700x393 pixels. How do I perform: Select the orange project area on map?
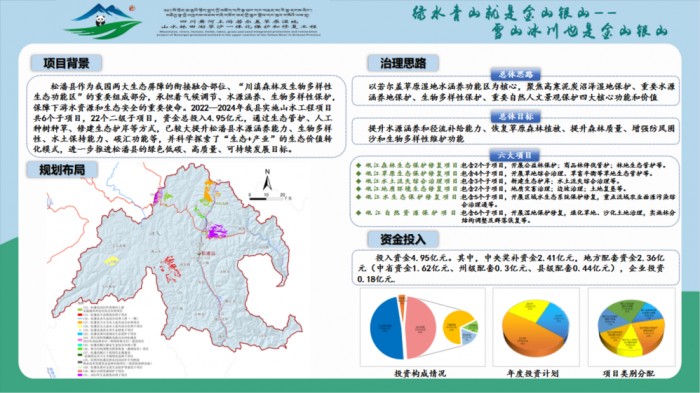click(208, 191)
